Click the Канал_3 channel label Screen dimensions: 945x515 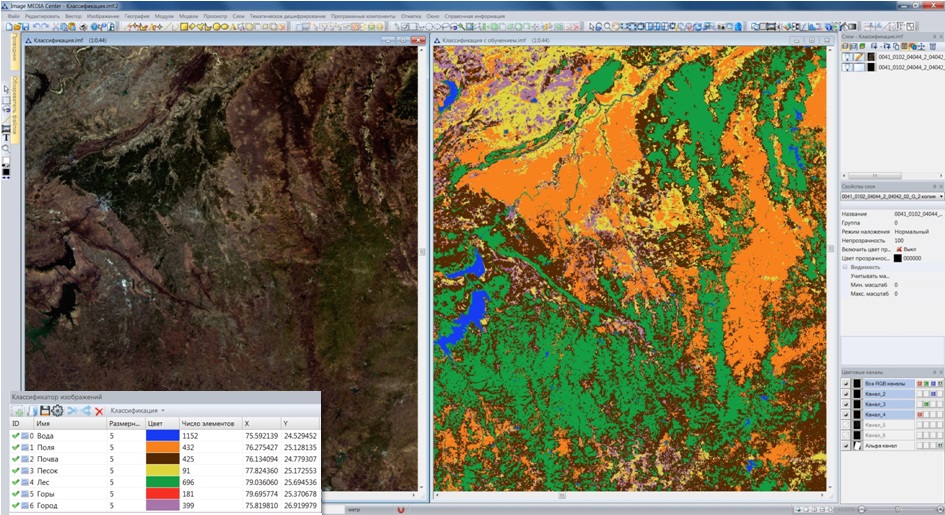tap(875, 404)
